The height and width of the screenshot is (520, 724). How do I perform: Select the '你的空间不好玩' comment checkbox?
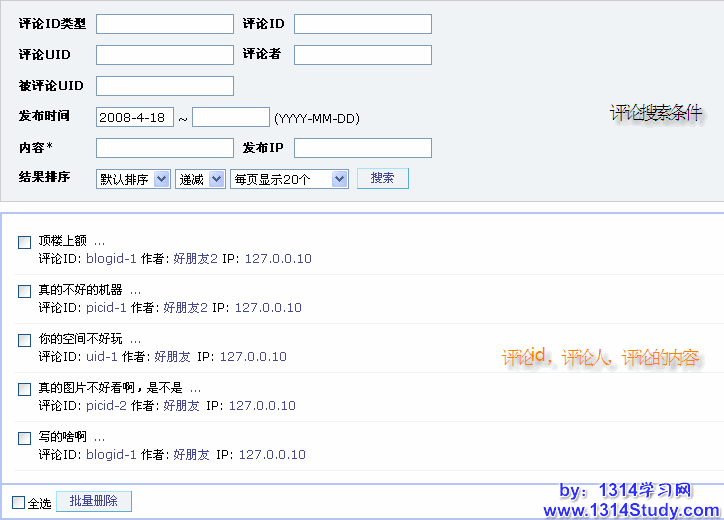24,340
